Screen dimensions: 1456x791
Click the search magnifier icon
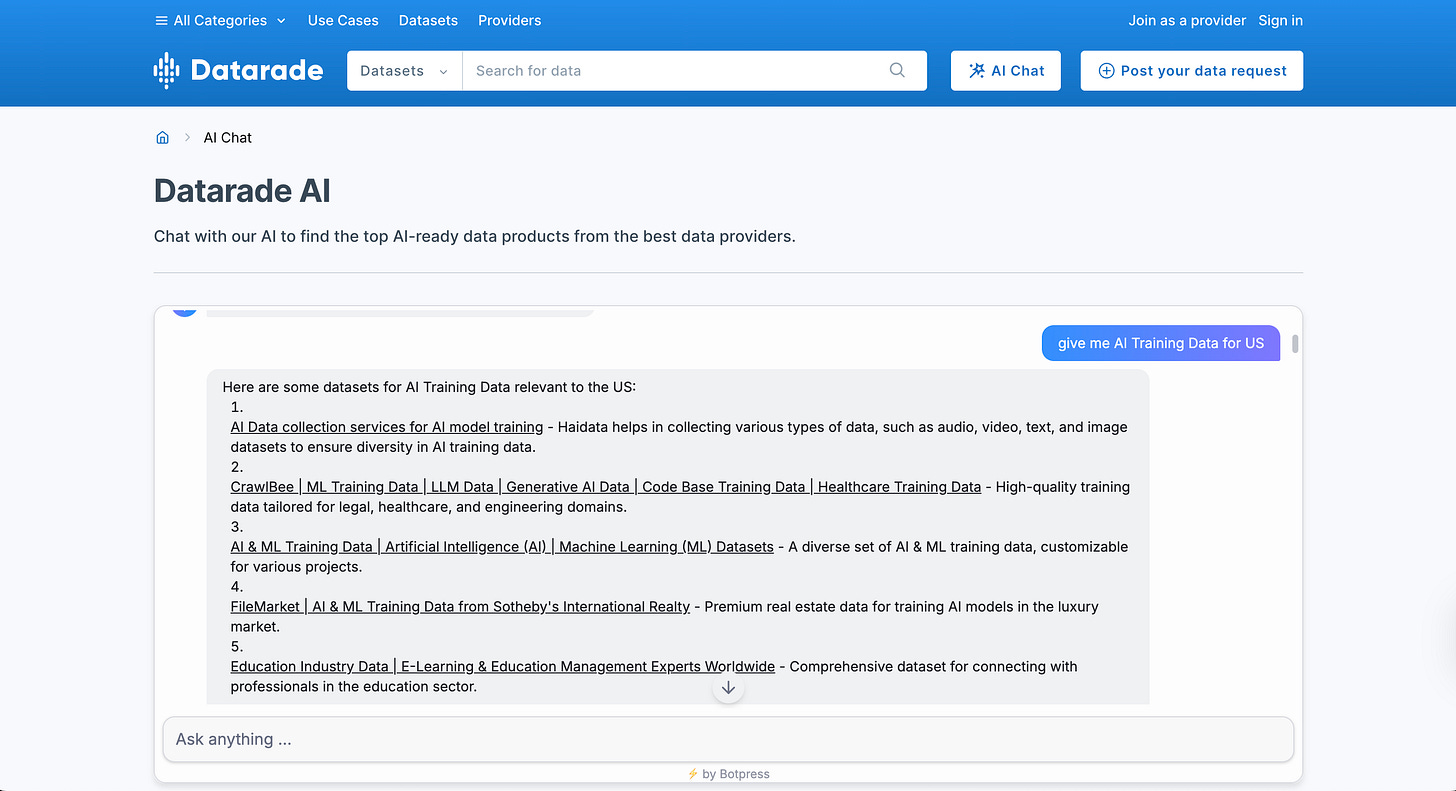pyautogui.click(x=897, y=70)
